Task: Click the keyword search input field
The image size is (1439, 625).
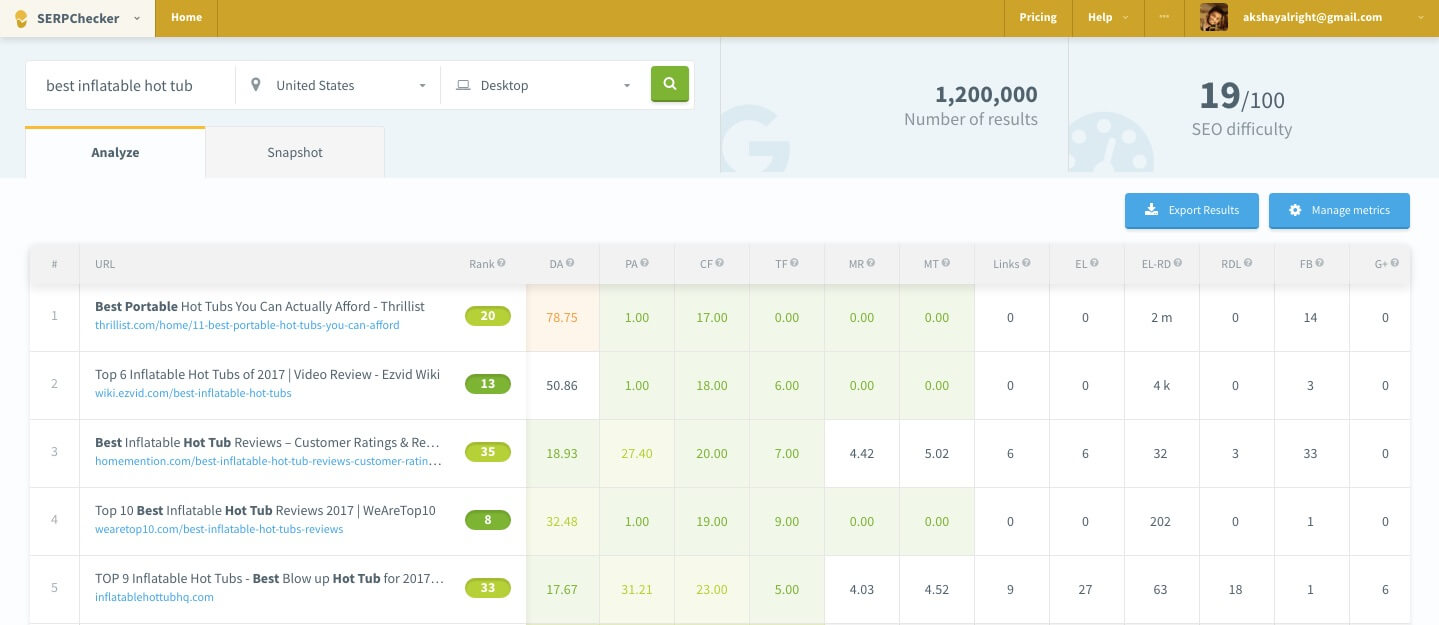Action: [130, 85]
